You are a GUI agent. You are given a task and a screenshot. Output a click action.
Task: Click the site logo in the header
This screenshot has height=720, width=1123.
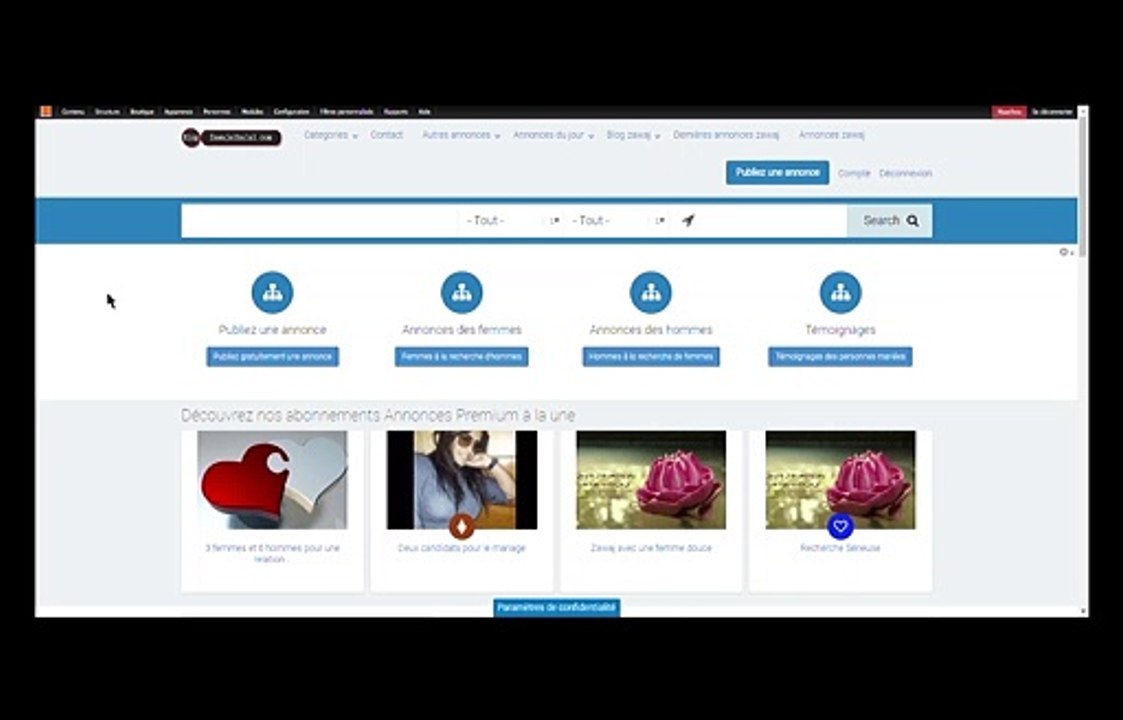tap(231, 138)
